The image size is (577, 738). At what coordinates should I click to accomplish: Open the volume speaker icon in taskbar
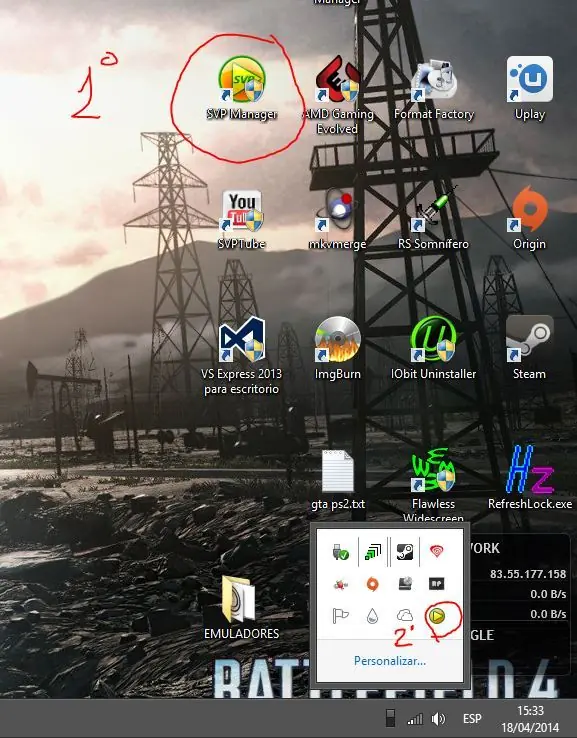point(439,719)
